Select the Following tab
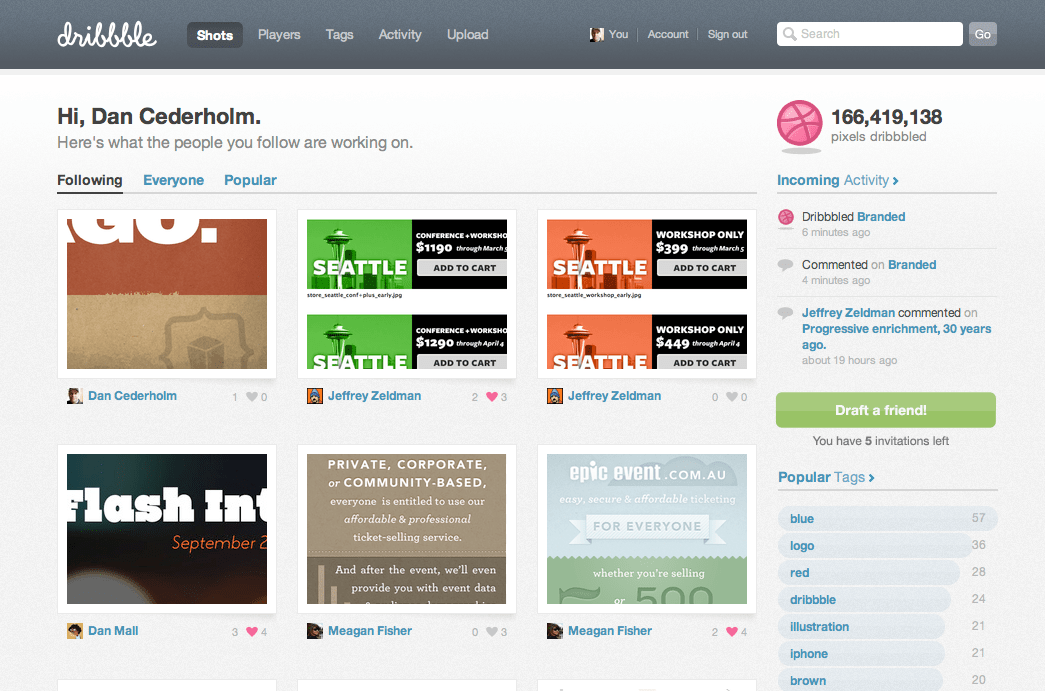This screenshot has width=1045, height=691. [90, 181]
